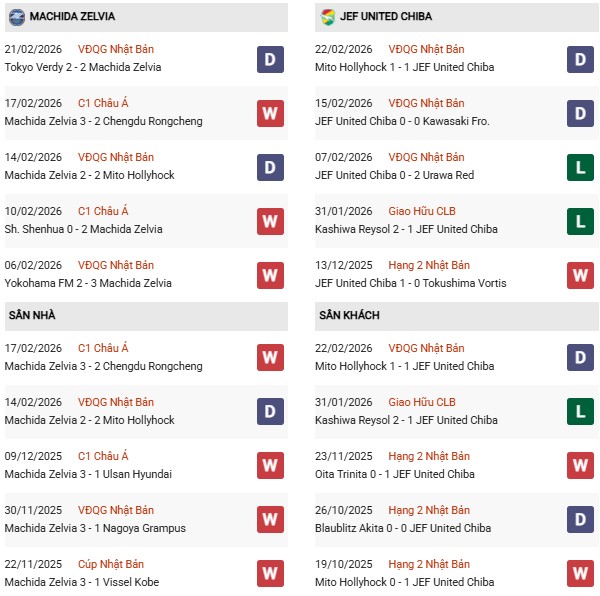Click the D badge for Kawasaki Fro. match

tap(580, 113)
